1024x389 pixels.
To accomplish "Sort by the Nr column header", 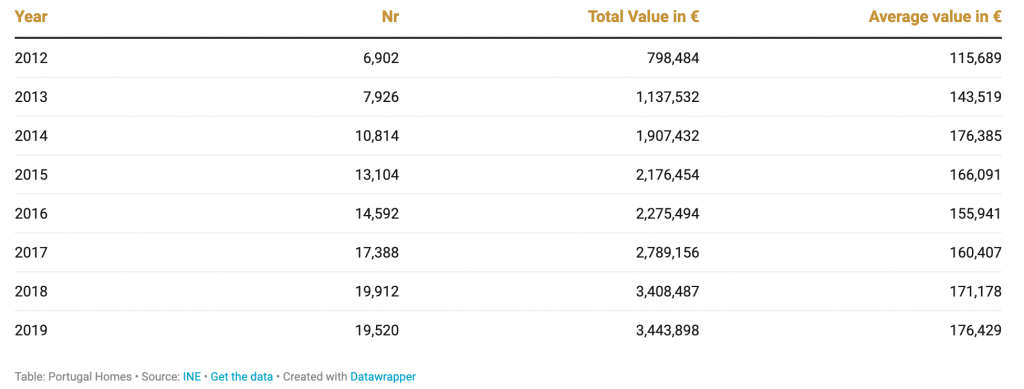I will coord(390,17).
